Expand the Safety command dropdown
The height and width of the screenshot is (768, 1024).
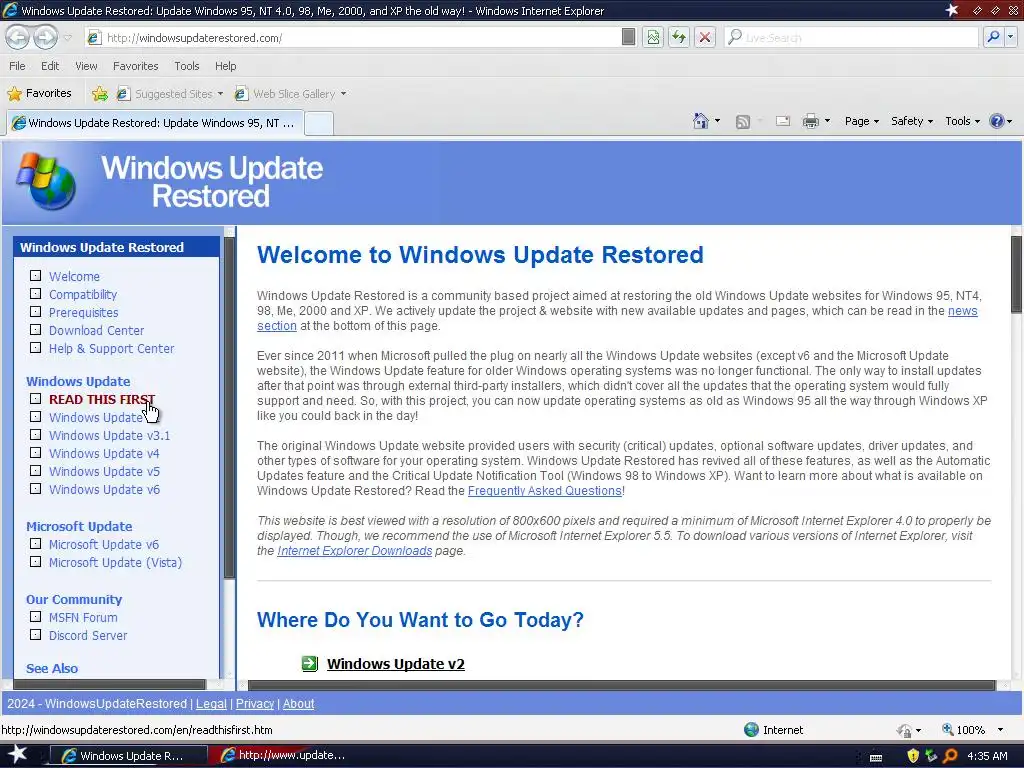point(912,121)
